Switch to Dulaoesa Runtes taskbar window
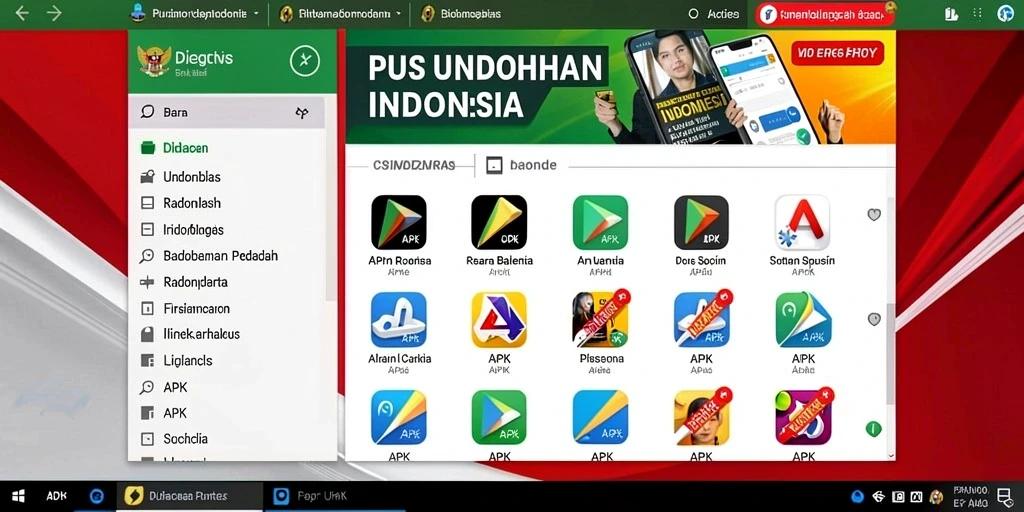 click(189, 496)
